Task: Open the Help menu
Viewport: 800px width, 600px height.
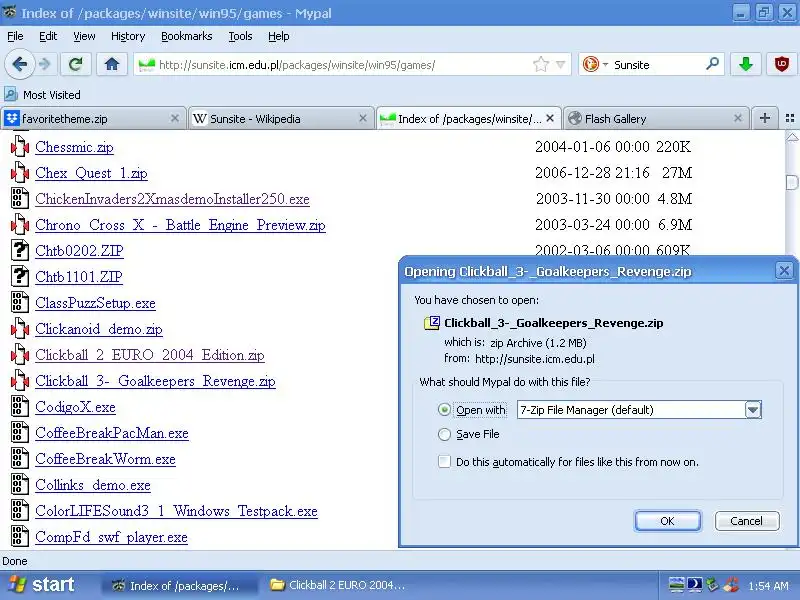Action: coord(279,36)
